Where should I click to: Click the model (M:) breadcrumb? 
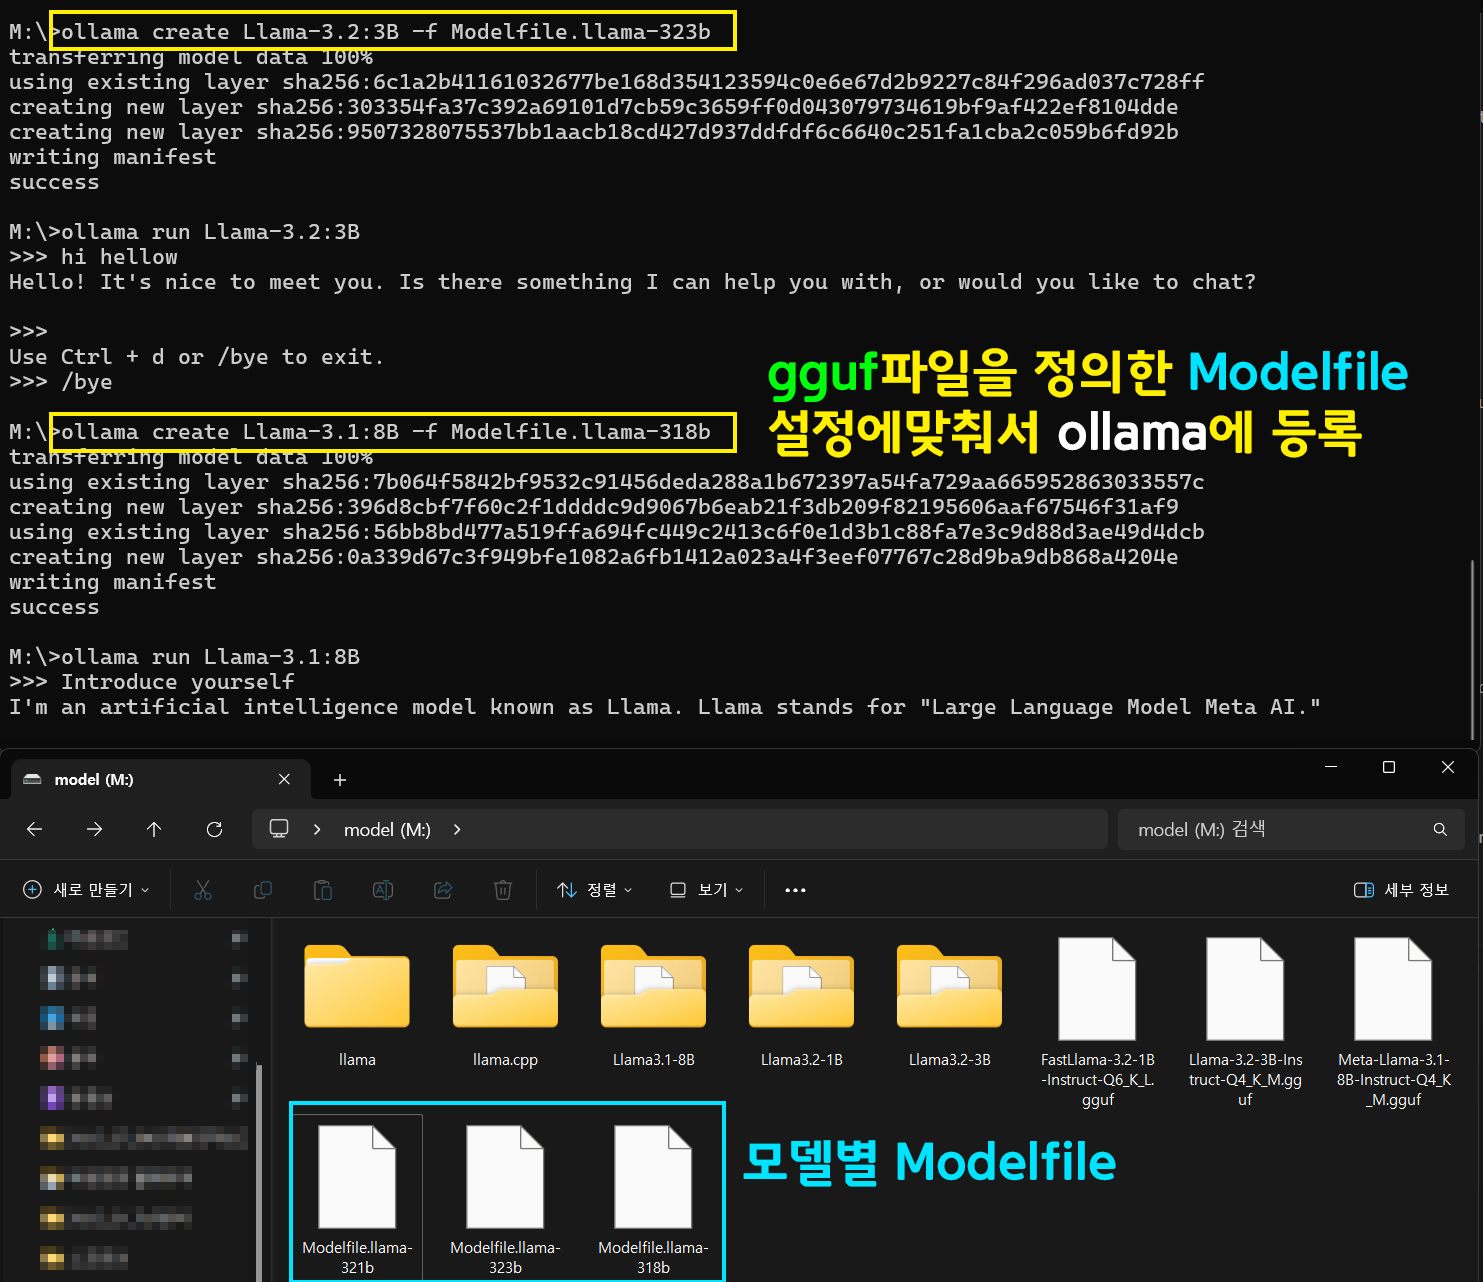coord(387,829)
